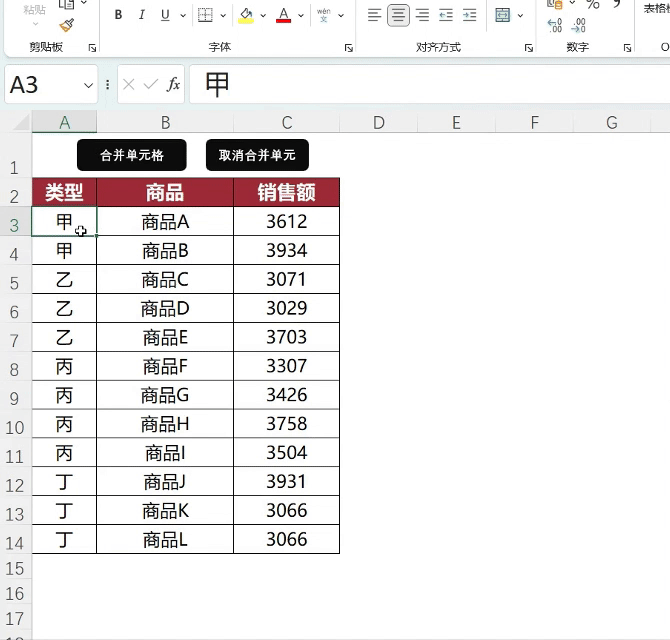Open the font color dropdown arrow

(x=301, y=15)
